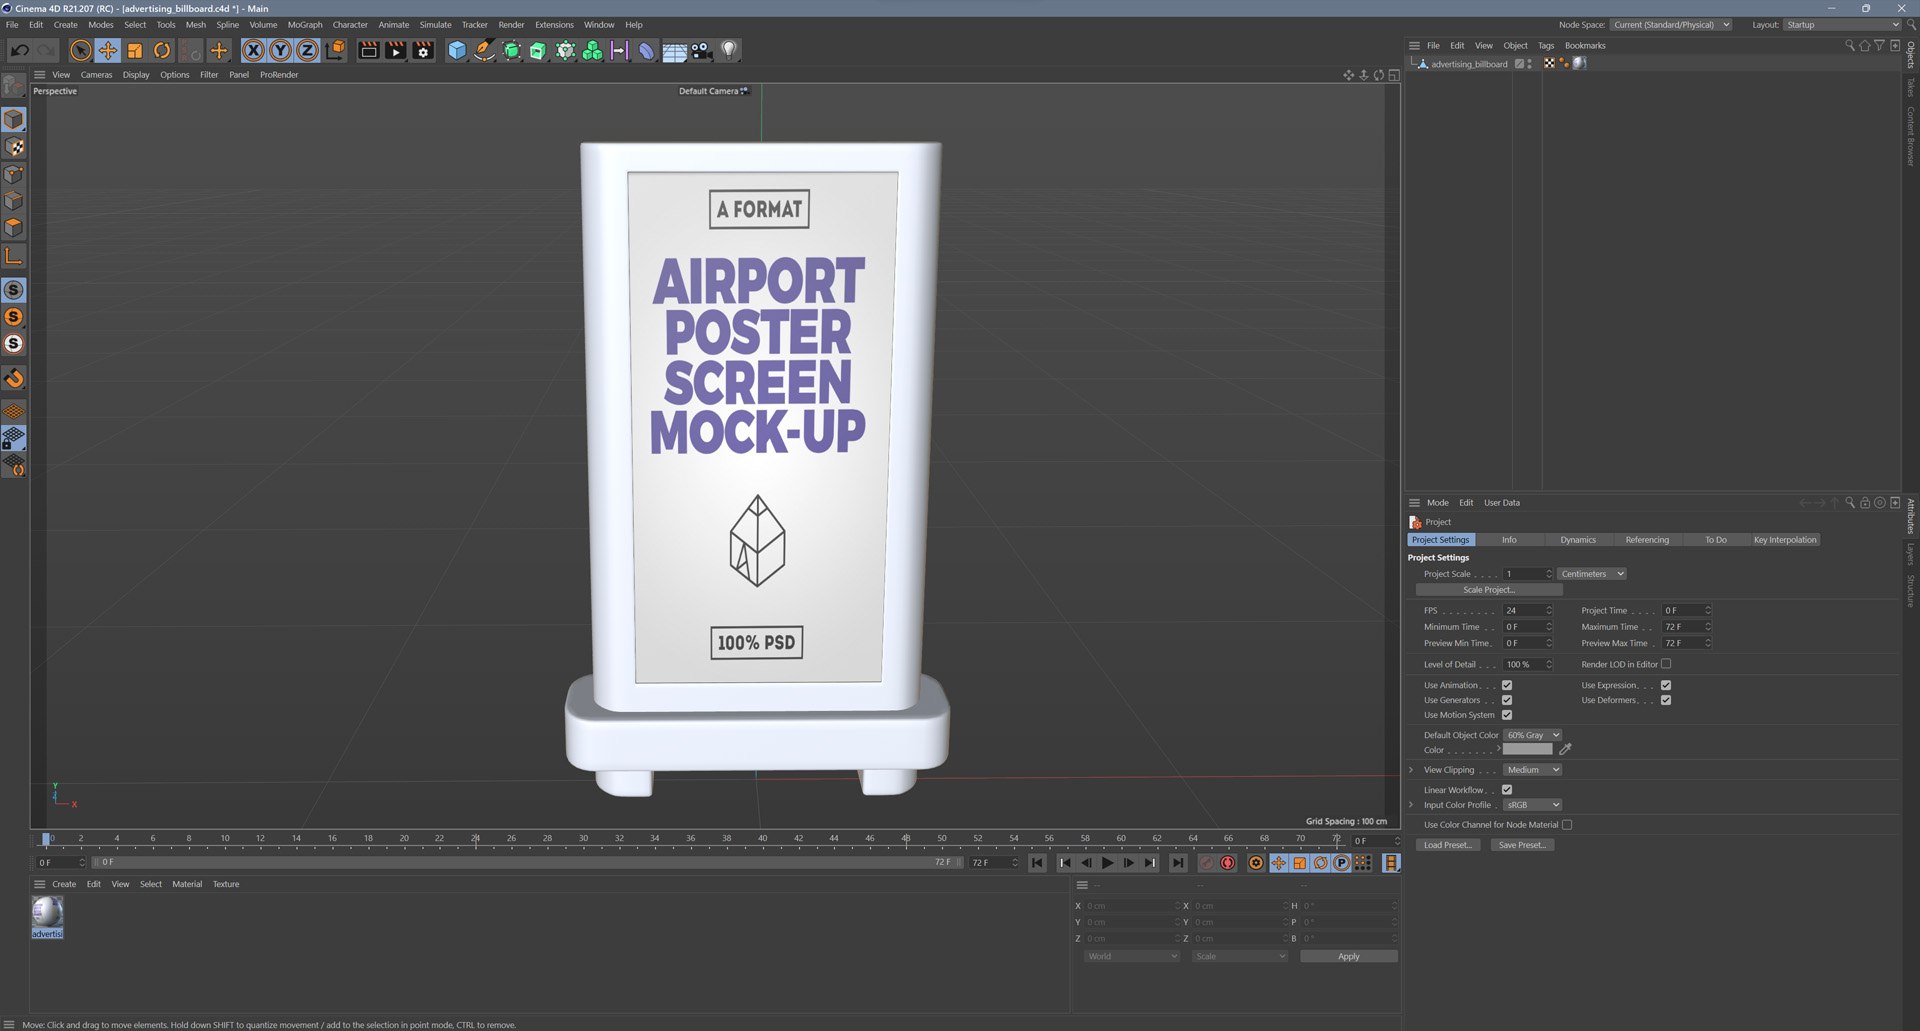Screen dimensions: 1920x1031
Task: Open the Centimeters unit dropdown
Action: [x=1592, y=574]
